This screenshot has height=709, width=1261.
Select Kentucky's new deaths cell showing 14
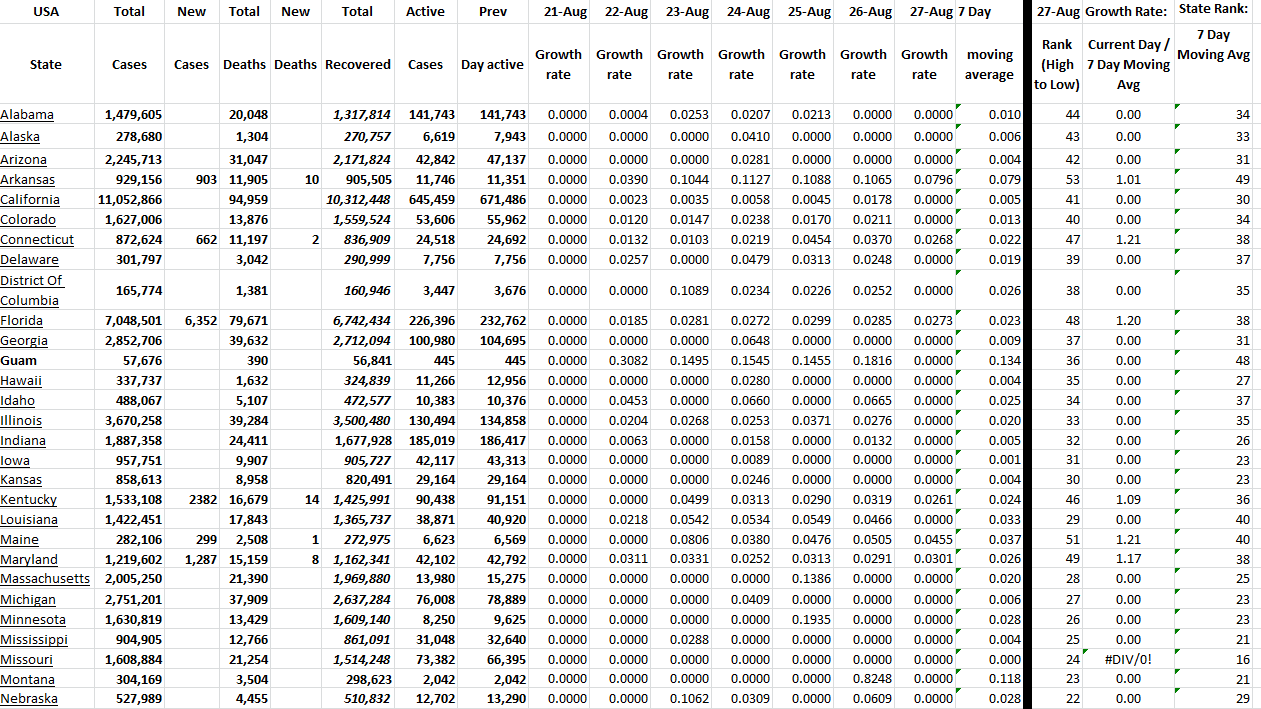(x=311, y=500)
